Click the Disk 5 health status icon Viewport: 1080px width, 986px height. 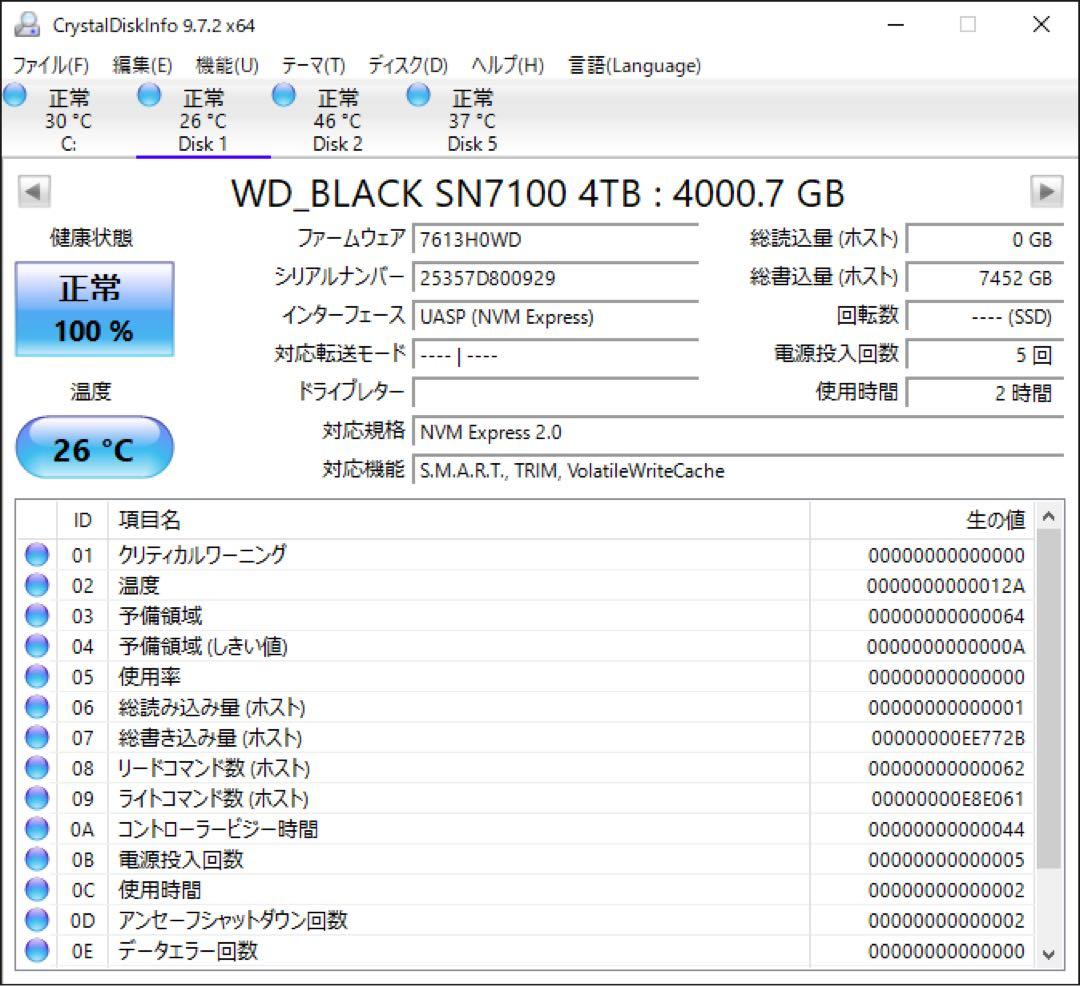[416, 95]
